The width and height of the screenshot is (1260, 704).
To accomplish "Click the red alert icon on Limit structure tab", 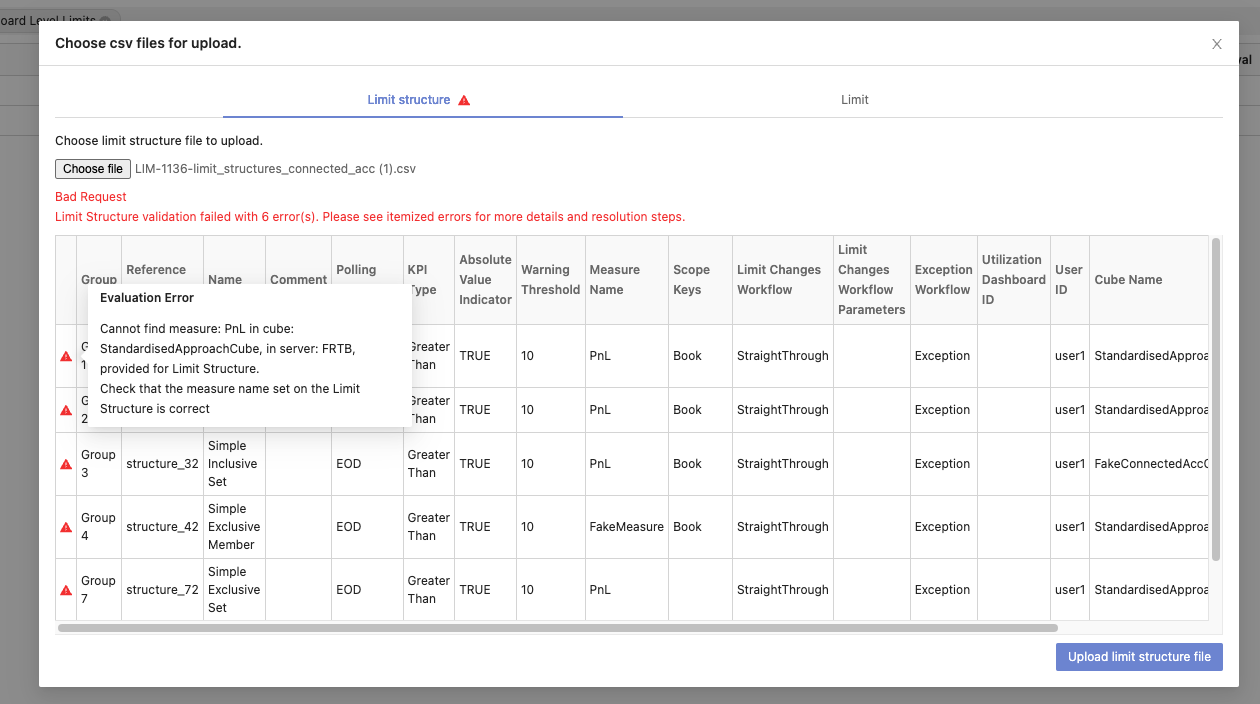I will pyautogui.click(x=464, y=101).
